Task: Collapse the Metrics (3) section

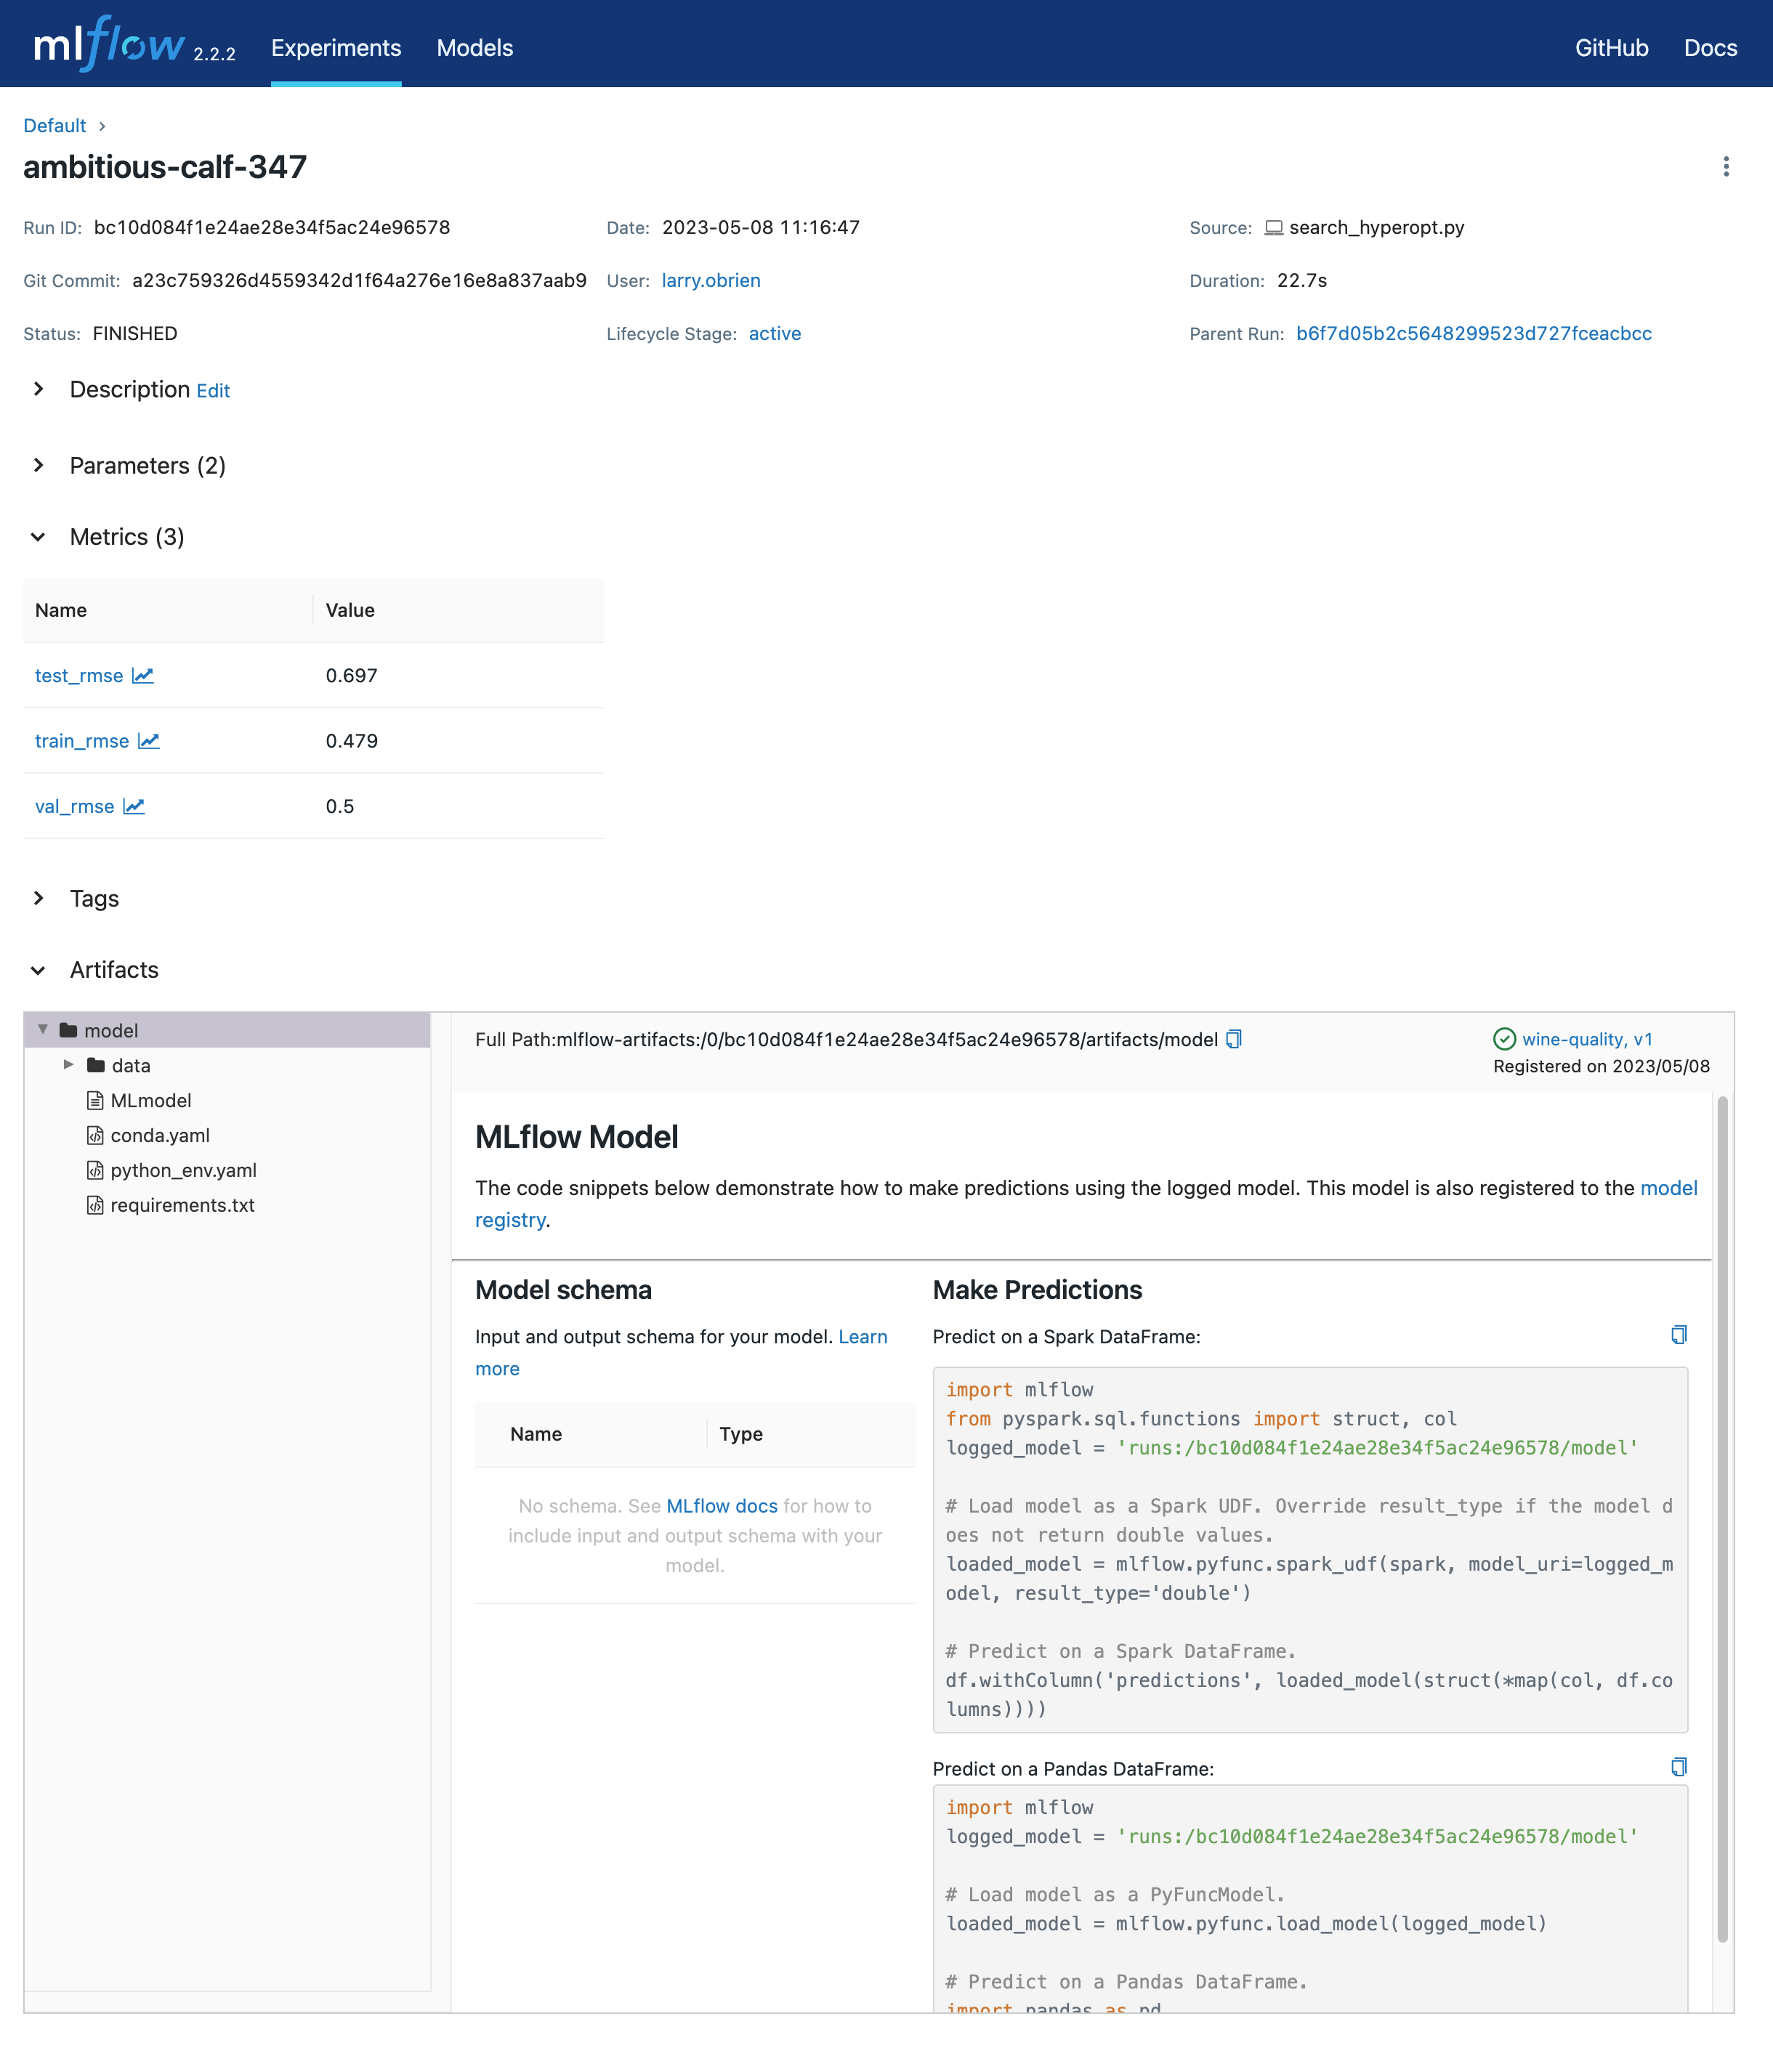Action: coord(39,537)
